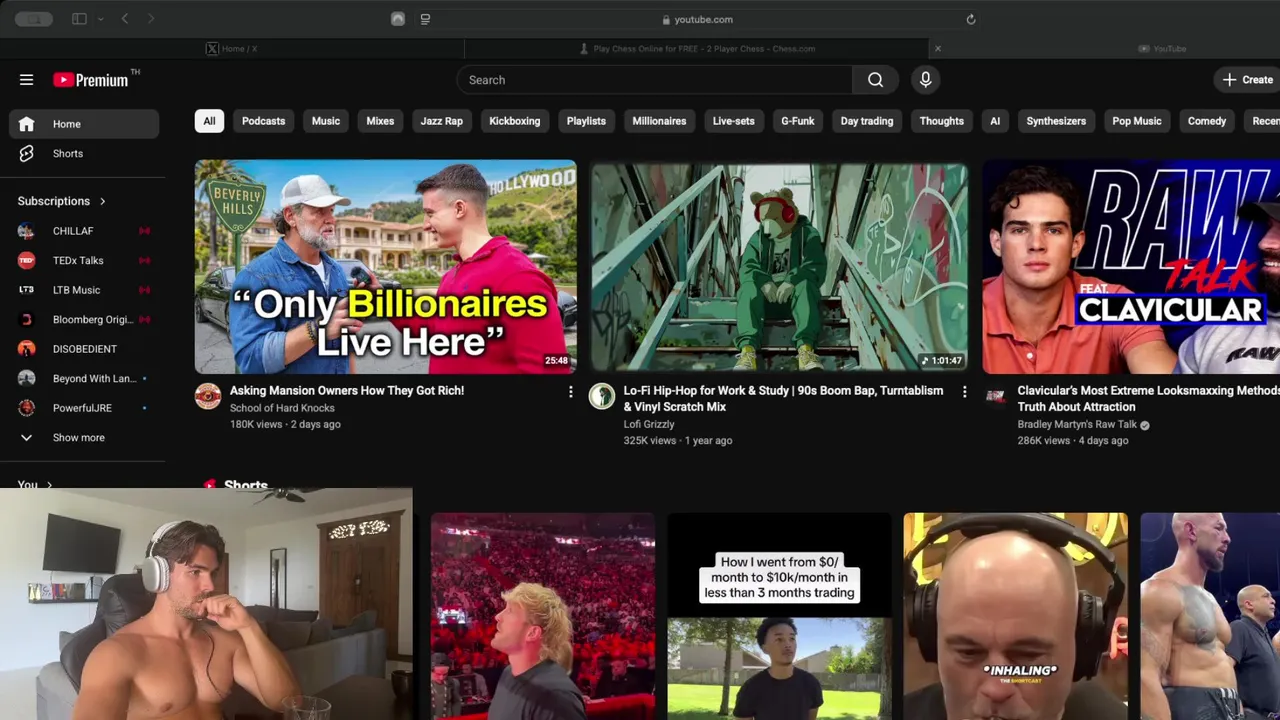Play the Lo-Fi Hip-Hop bear thumbnail

pos(779,267)
